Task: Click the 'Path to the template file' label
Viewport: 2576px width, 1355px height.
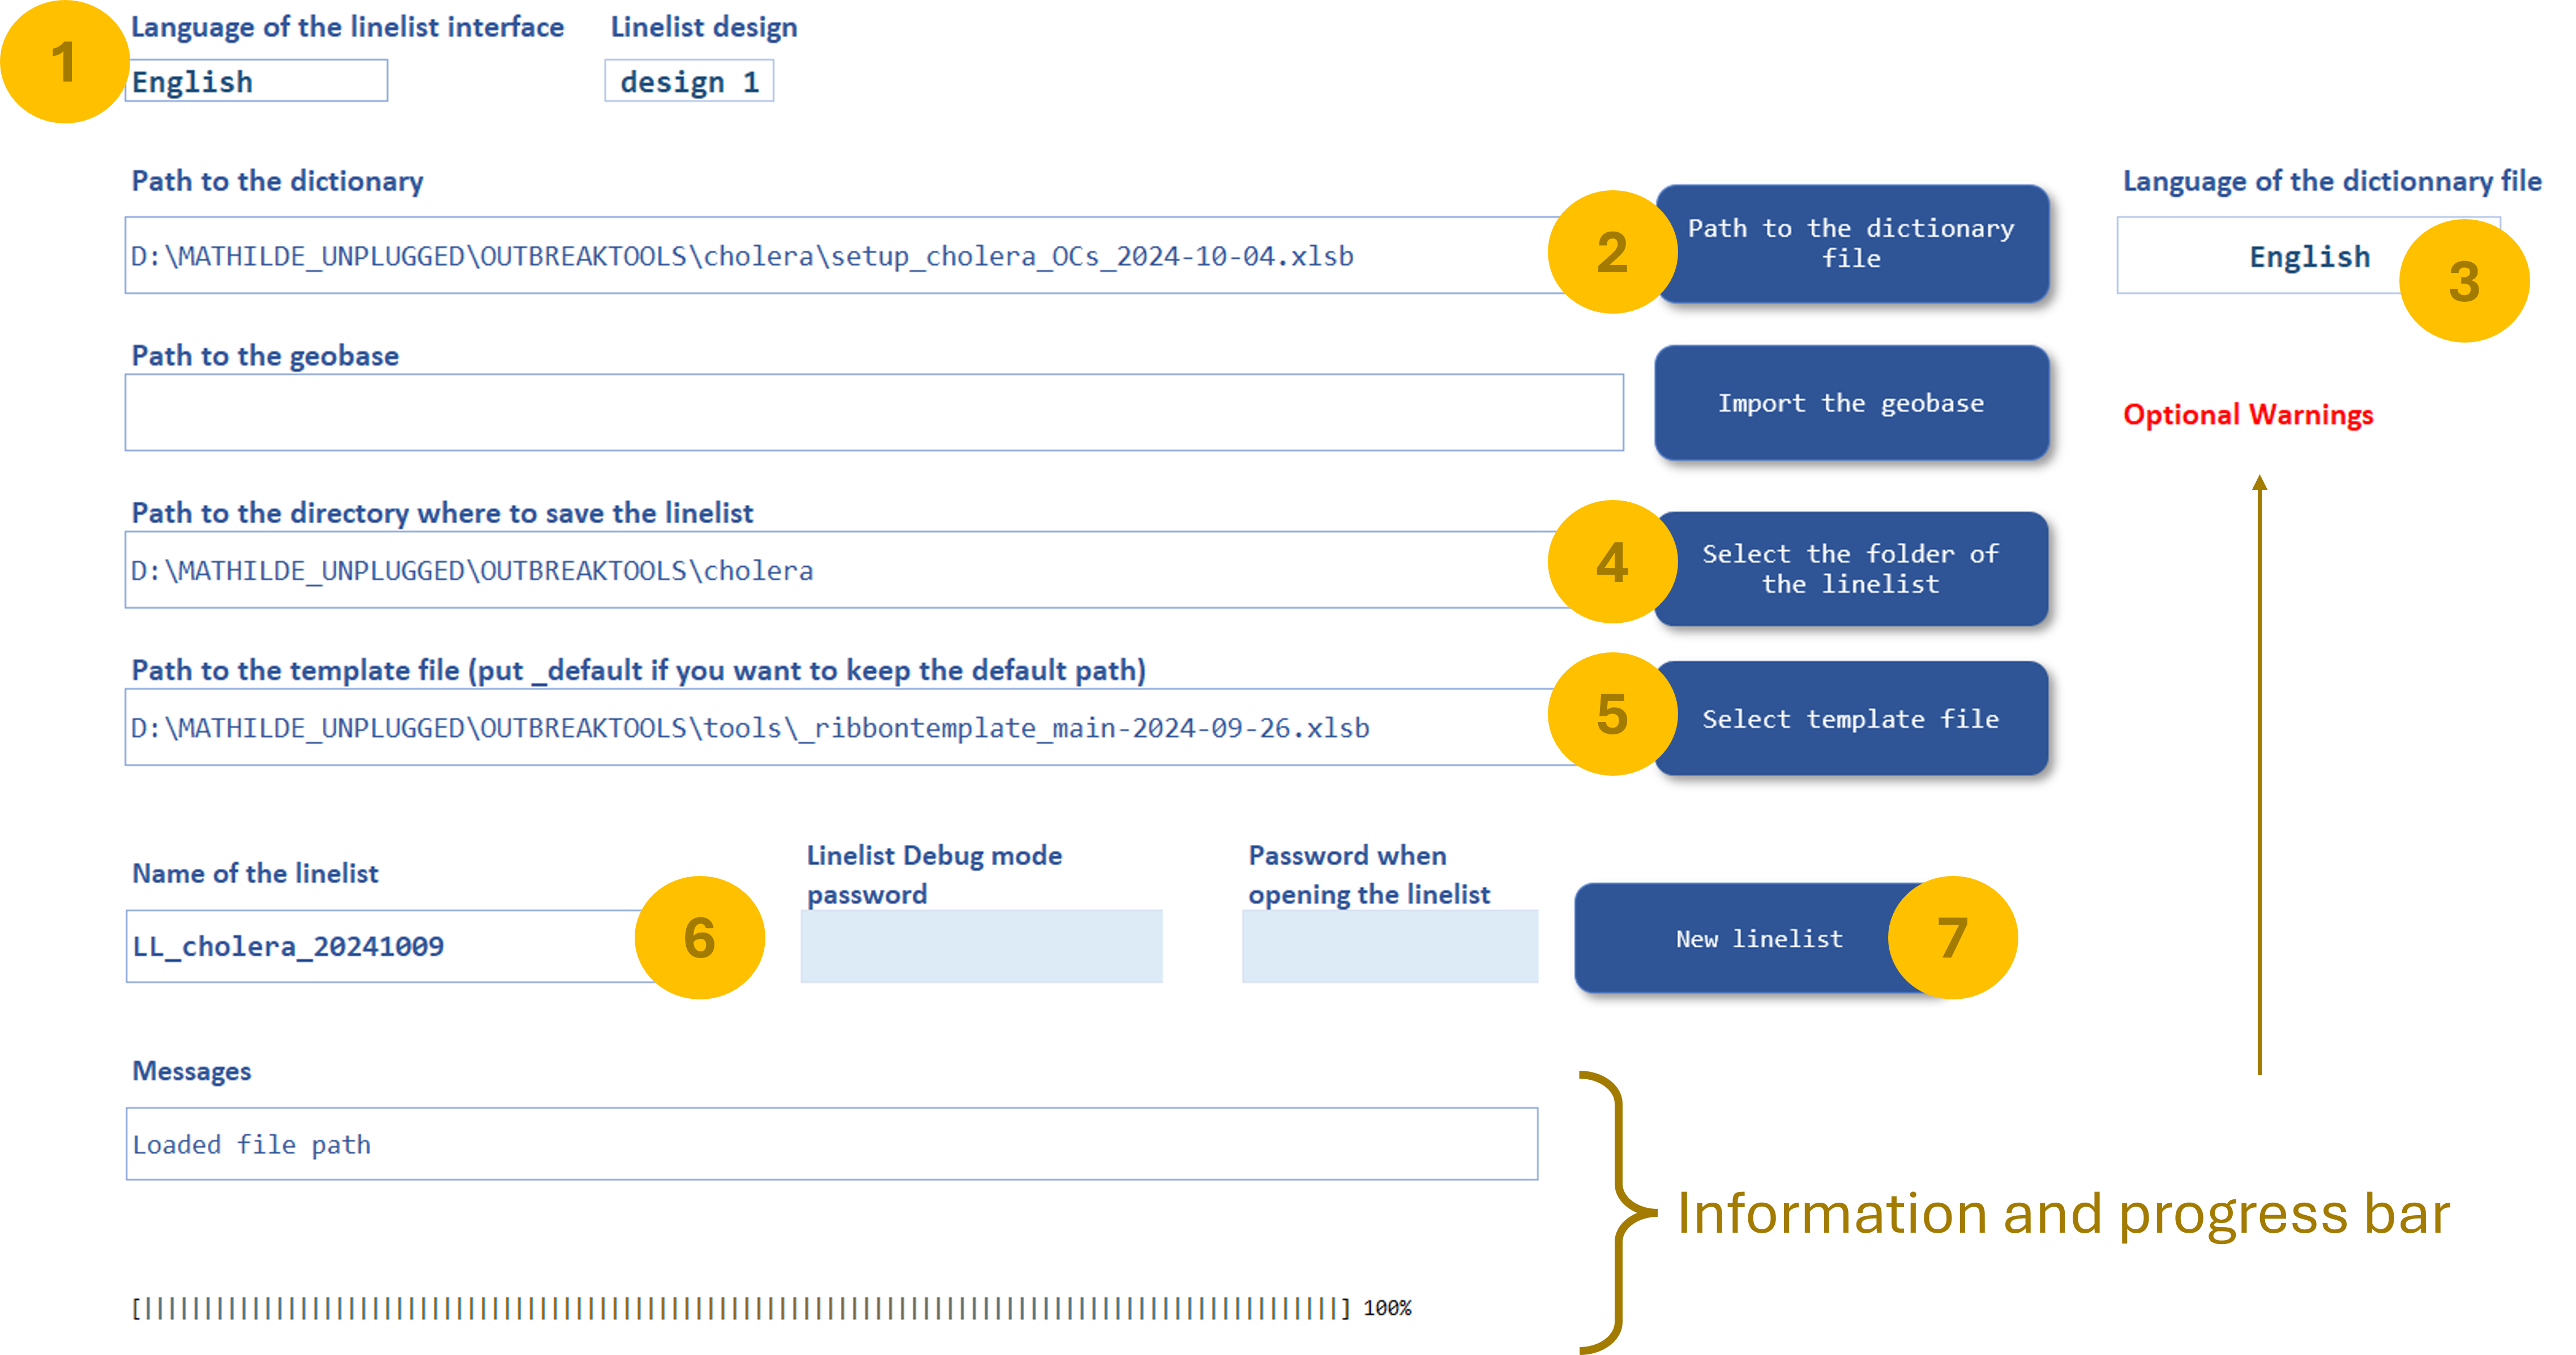Action: [x=639, y=670]
